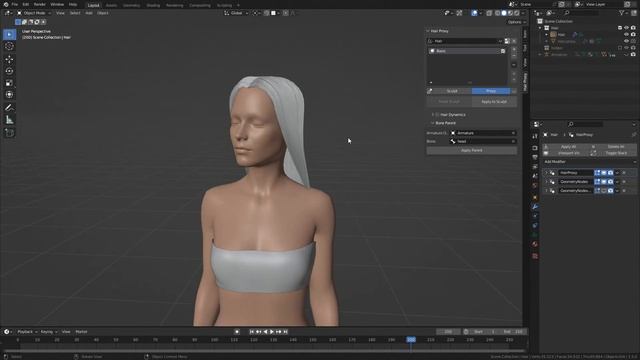Screen dimensions: 640x360
Task: Select the Measure tool
Action: (9, 120)
